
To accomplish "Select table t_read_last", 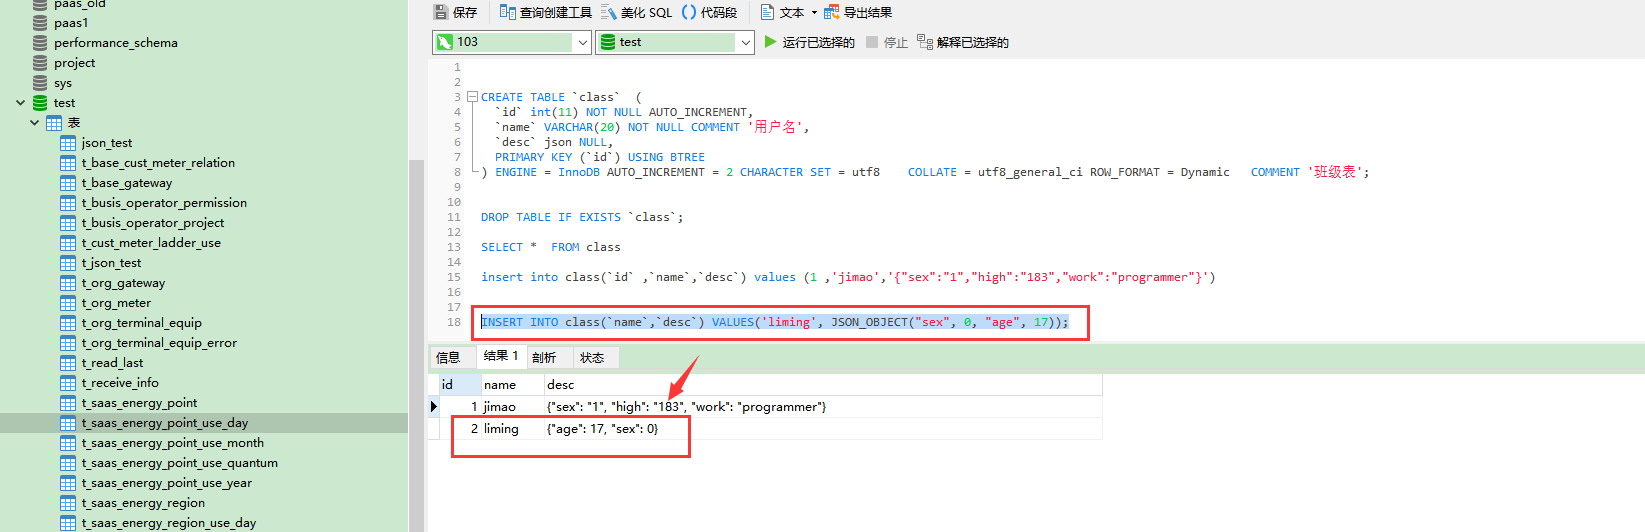I will (112, 363).
